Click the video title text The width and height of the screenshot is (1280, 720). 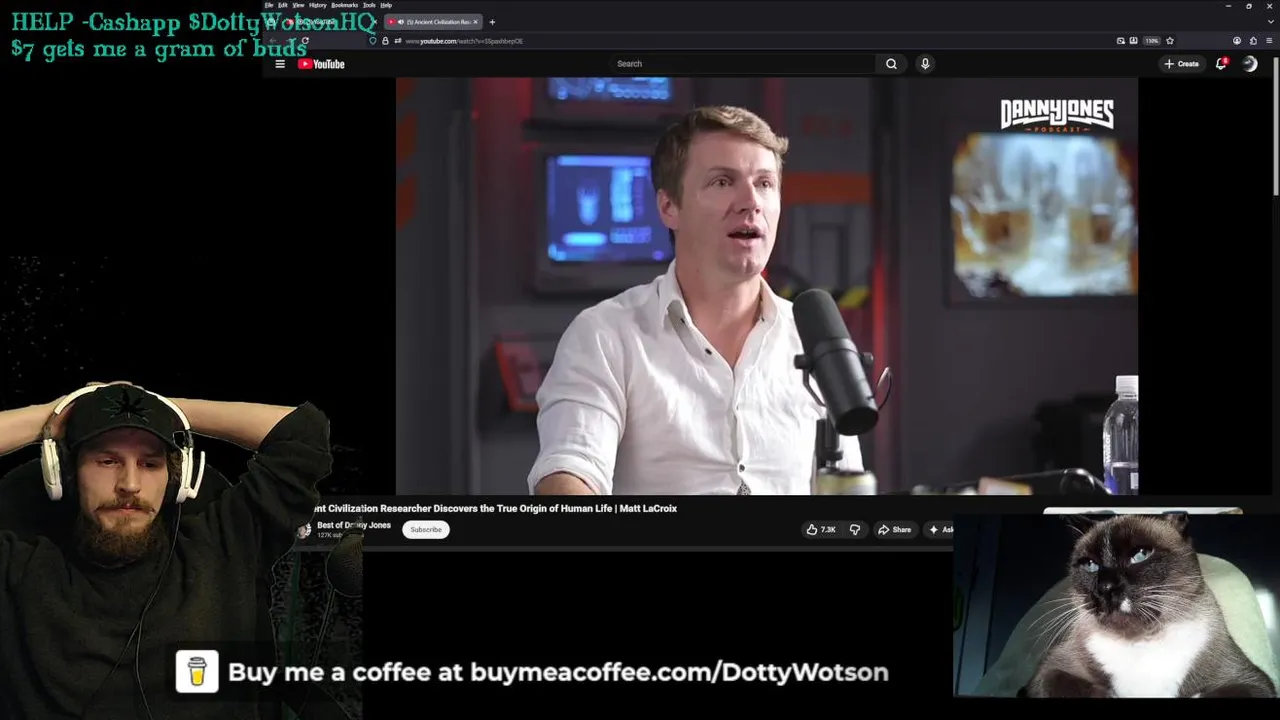[496, 509]
